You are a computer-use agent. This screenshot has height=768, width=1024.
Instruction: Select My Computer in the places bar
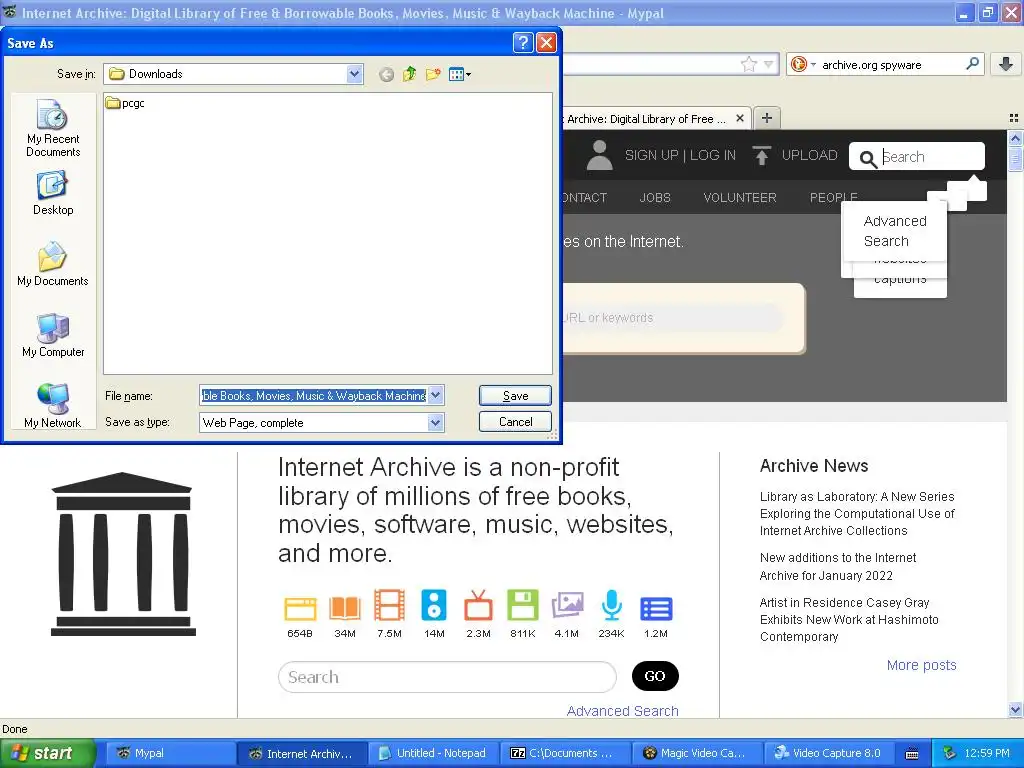click(53, 335)
